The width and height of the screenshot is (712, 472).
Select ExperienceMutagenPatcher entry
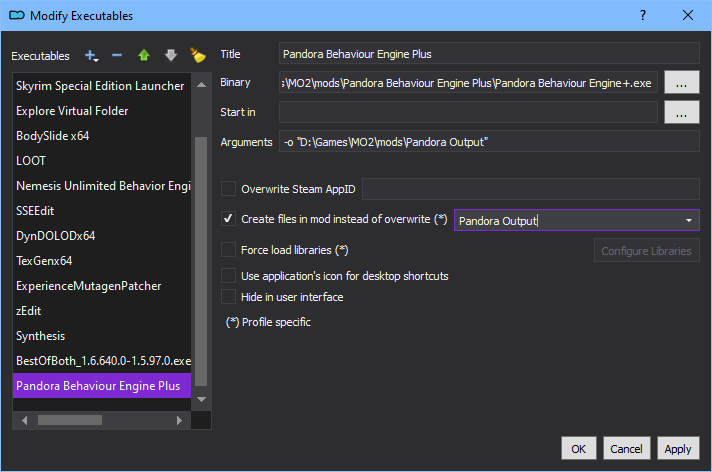[x=102, y=286]
